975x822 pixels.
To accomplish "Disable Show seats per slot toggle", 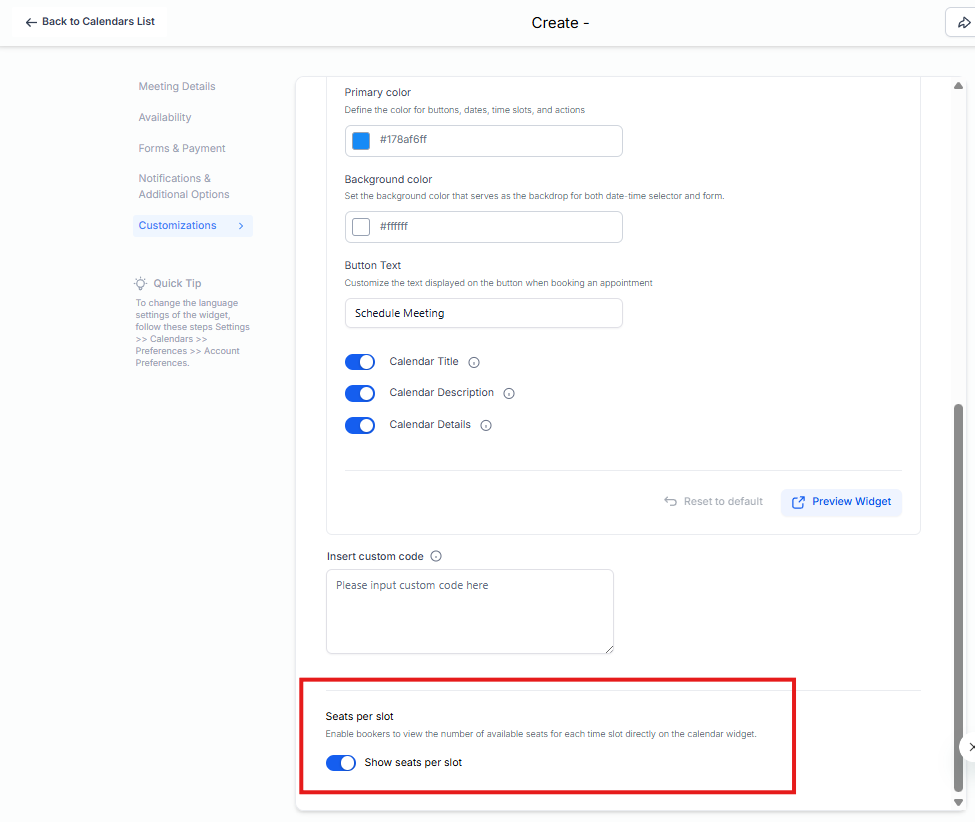I will click(x=341, y=763).
